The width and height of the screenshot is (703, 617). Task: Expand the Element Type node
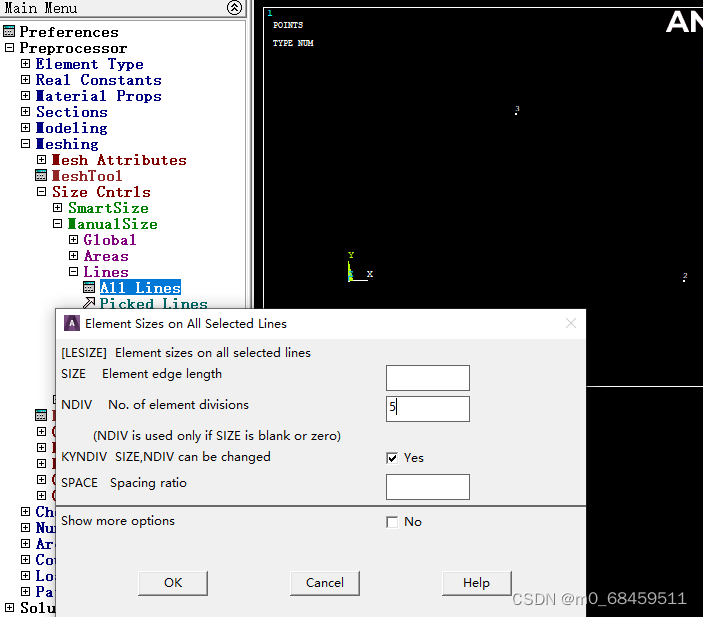[x=26, y=64]
